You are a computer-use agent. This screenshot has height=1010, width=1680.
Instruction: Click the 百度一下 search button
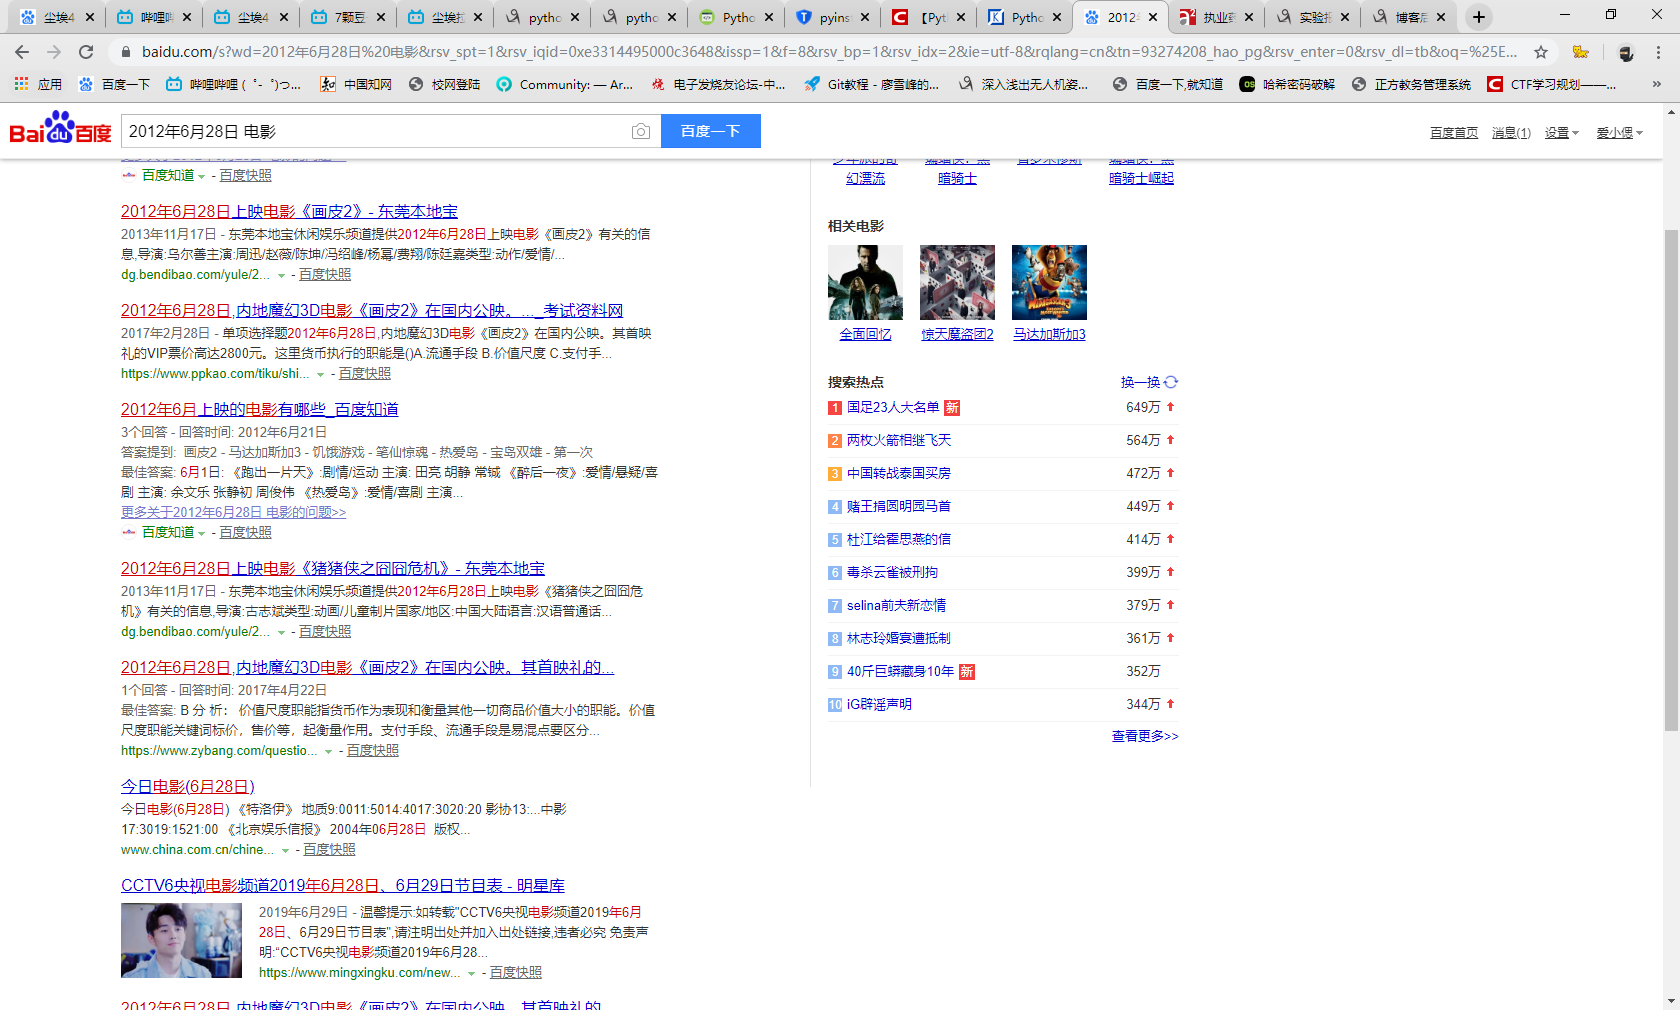click(x=710, y=131)
